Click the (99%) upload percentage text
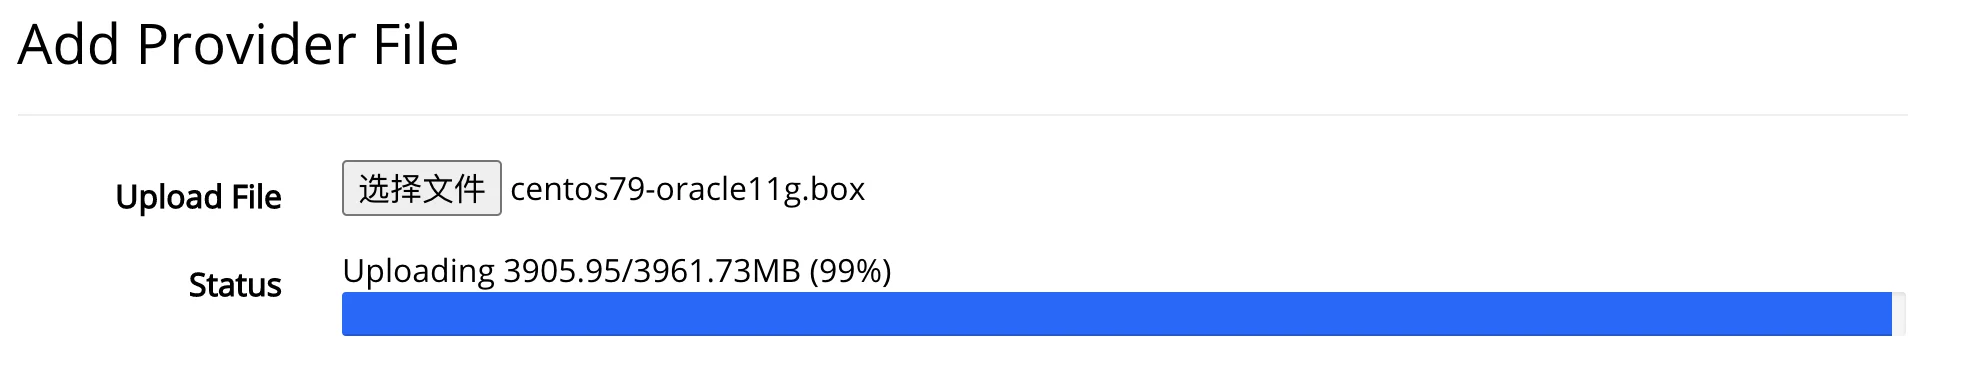Screen dimensions: 1980x372 [850, 271]
